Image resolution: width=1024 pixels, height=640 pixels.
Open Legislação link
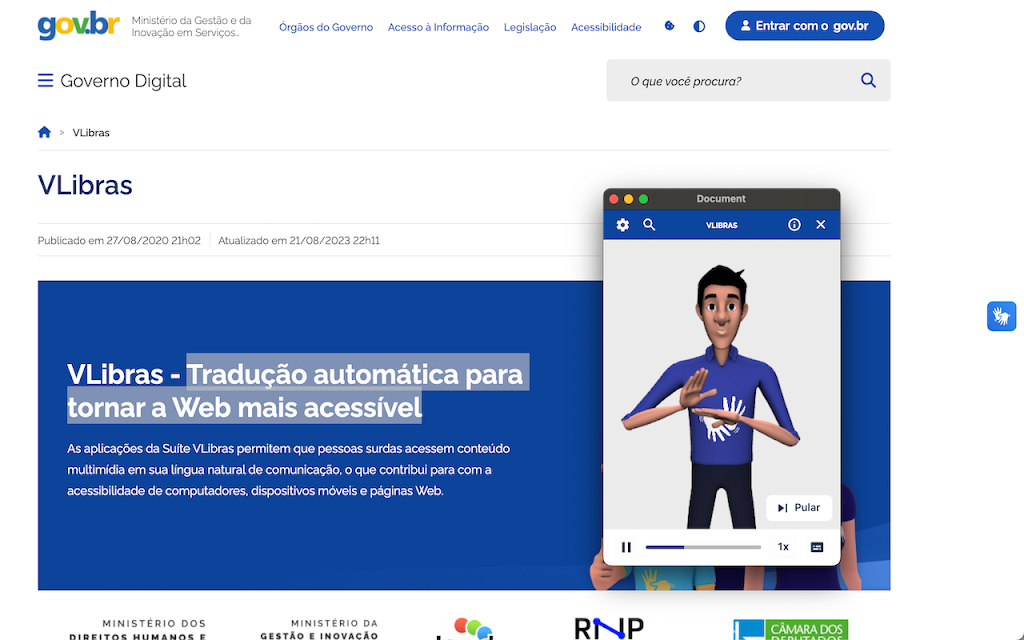click(530, 27)
